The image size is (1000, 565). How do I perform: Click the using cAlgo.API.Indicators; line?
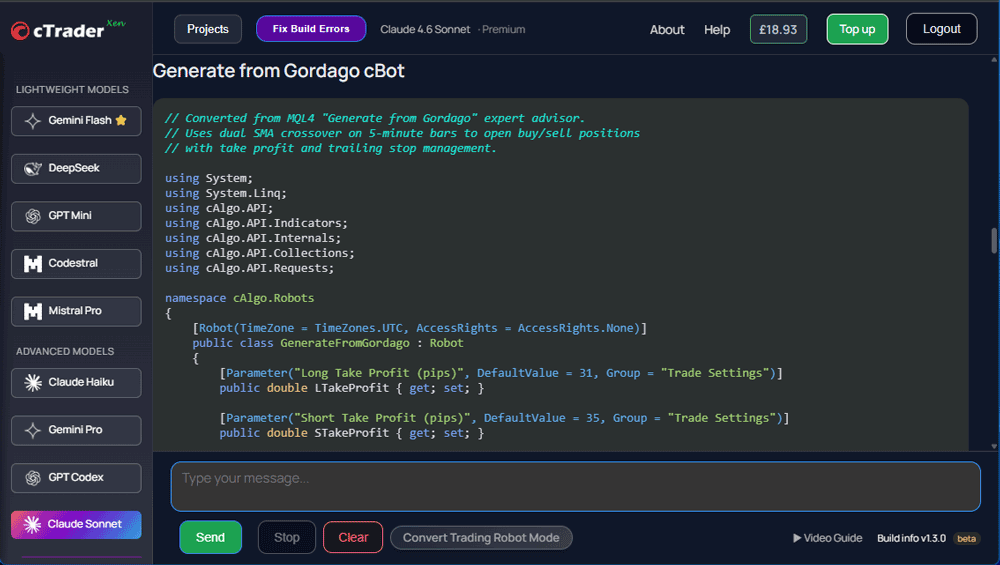(x=256, y=223)
